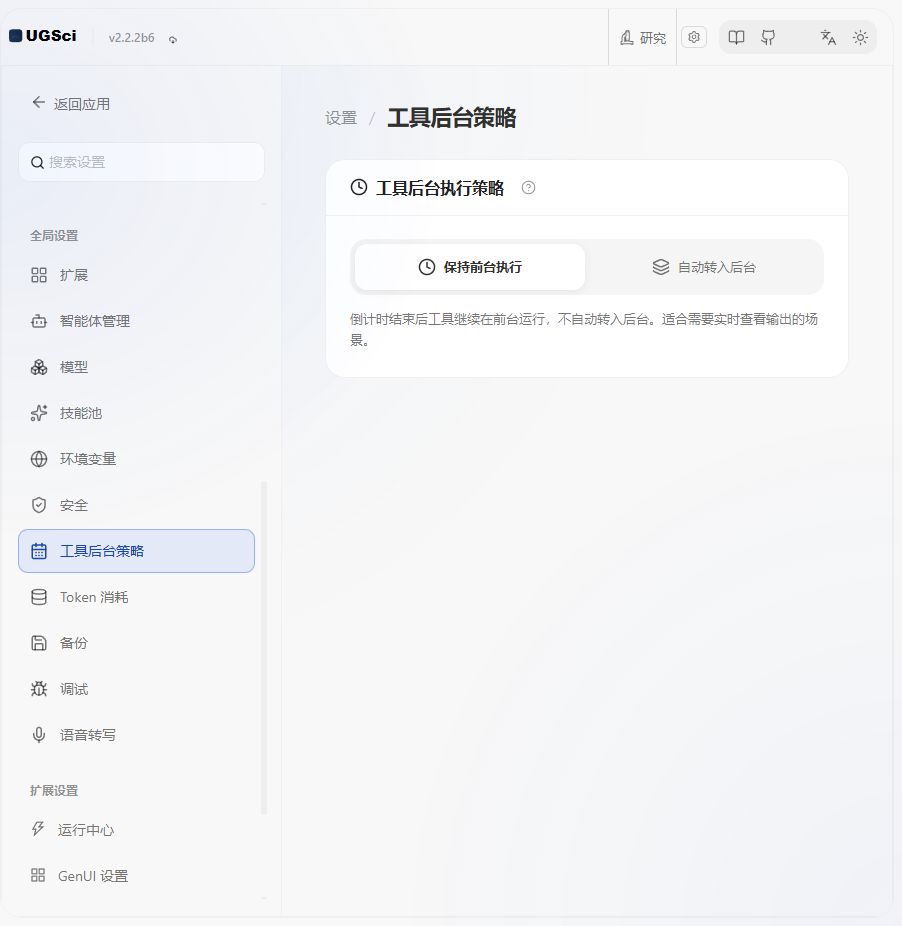This screenshot has height=926, width=902.
Task: Click the bug icon for 调试
Action: tap(39, 689)
